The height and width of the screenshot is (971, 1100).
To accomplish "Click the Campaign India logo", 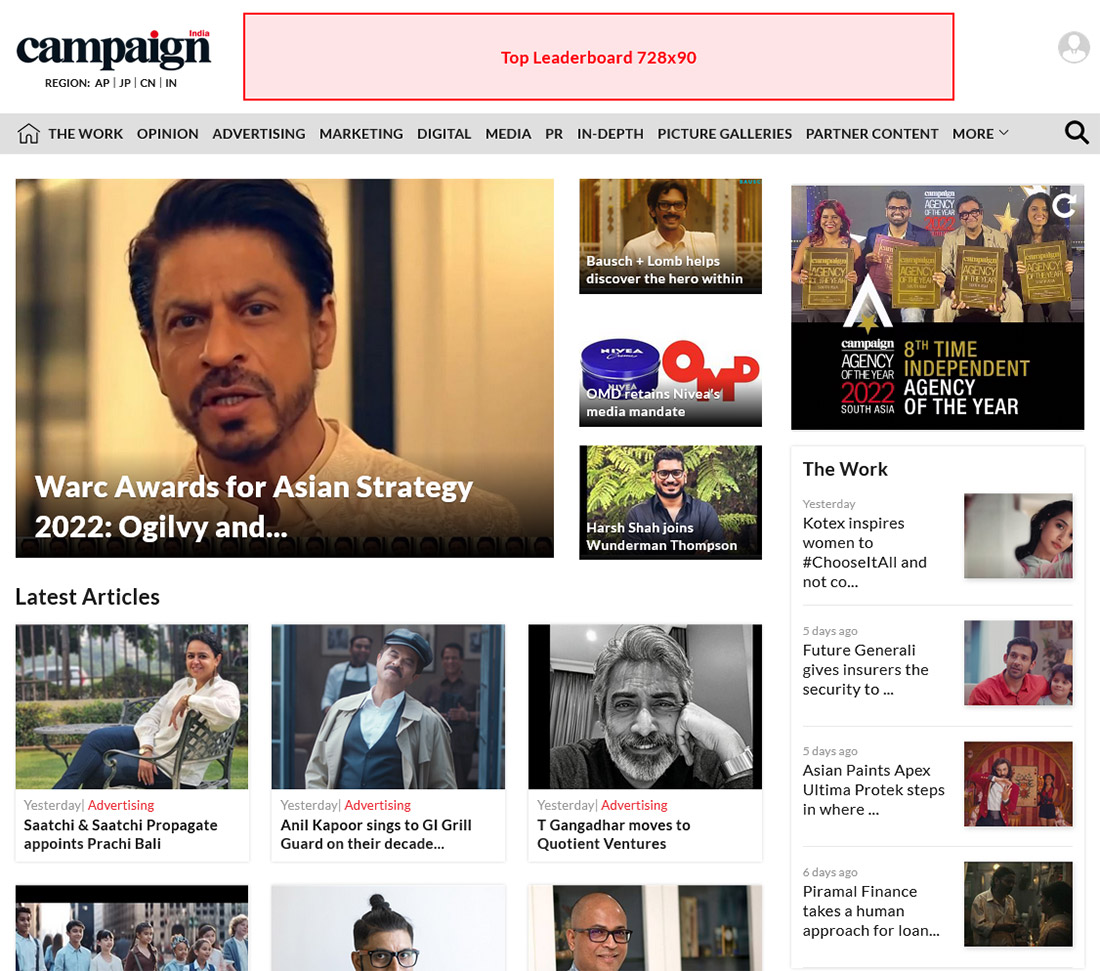I will (114, 49).
